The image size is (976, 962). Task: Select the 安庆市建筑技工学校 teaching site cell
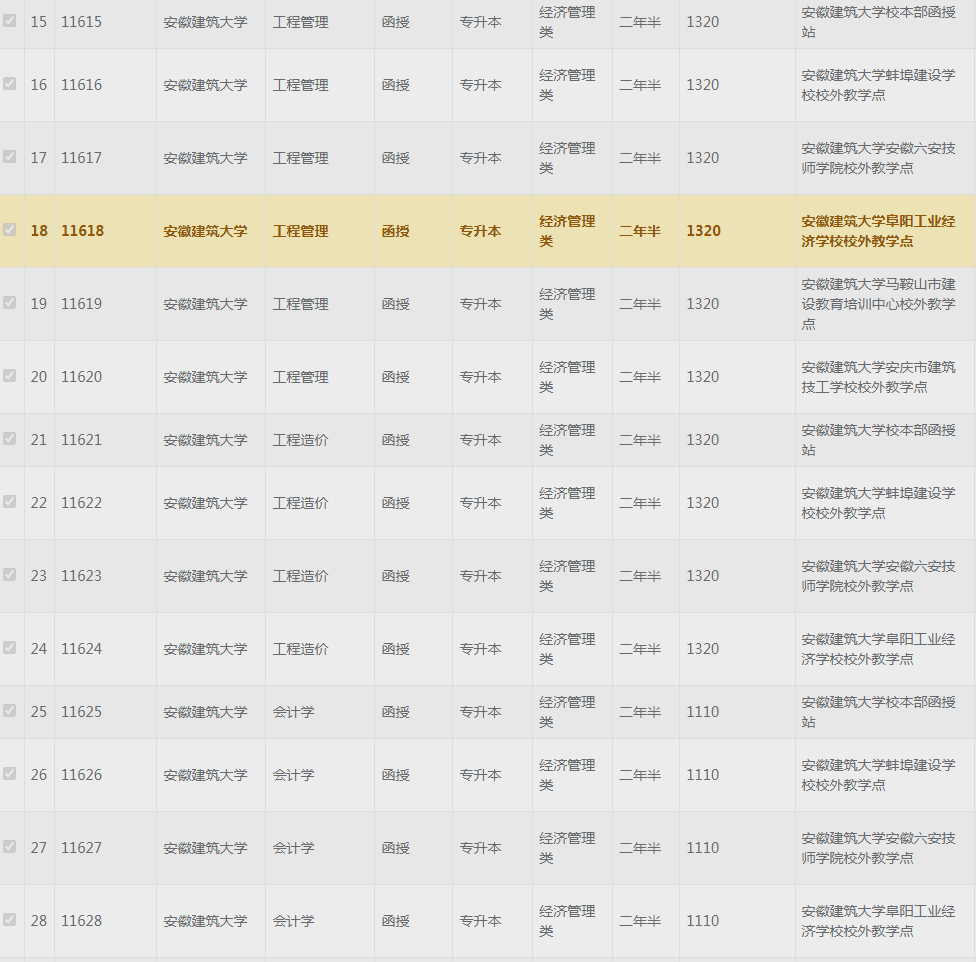877,377
